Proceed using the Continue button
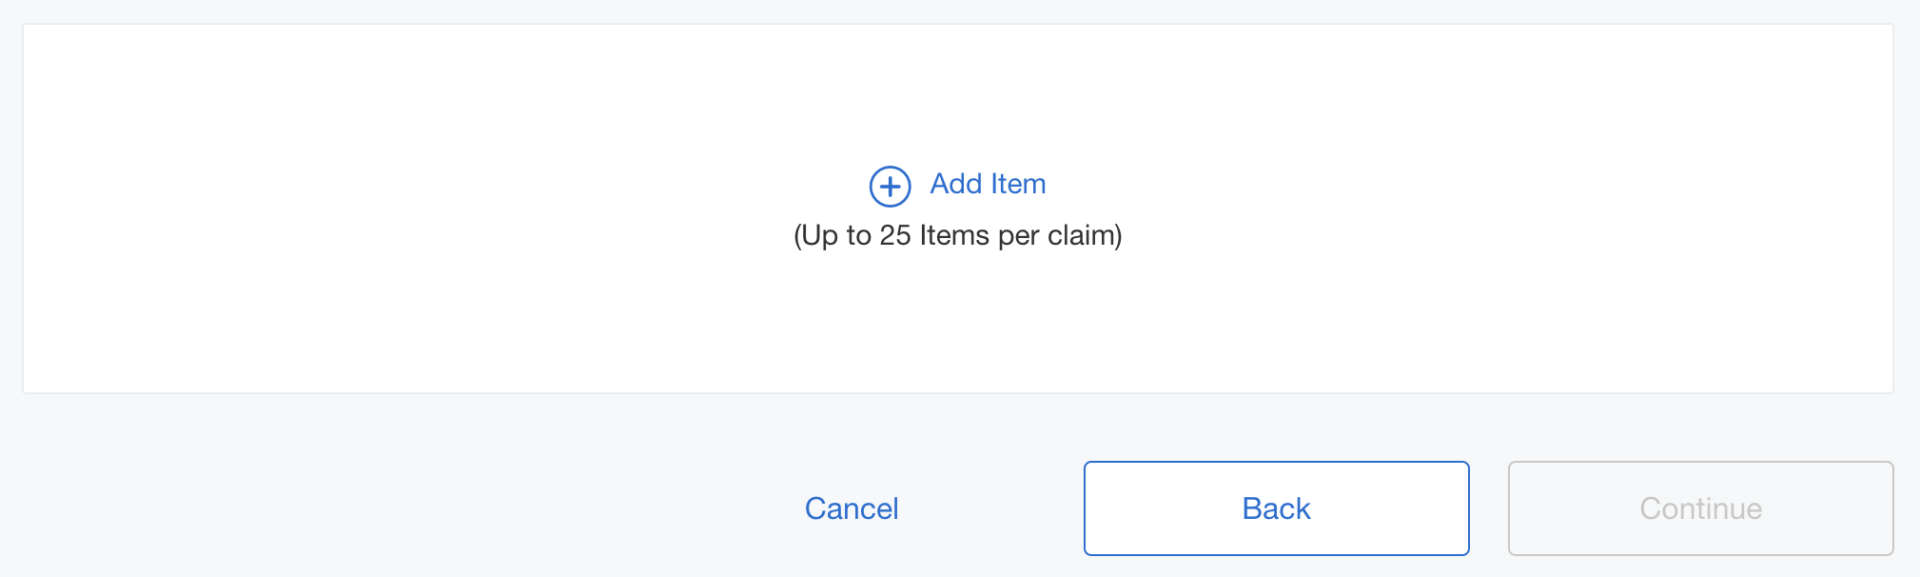Screen dimensions: 1920x577 click(x=1700, y=508)
